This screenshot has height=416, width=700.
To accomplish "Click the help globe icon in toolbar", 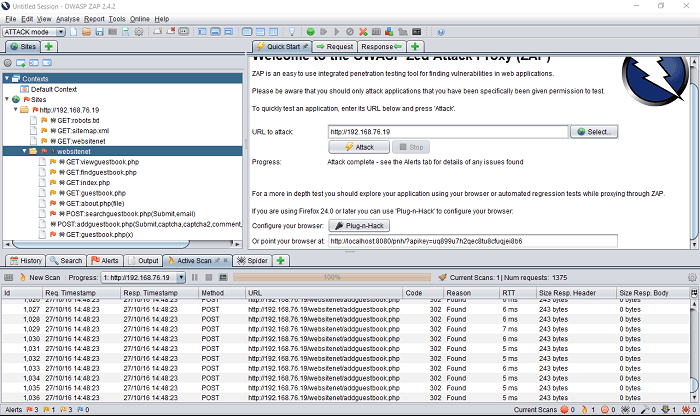I will point(441,32).
